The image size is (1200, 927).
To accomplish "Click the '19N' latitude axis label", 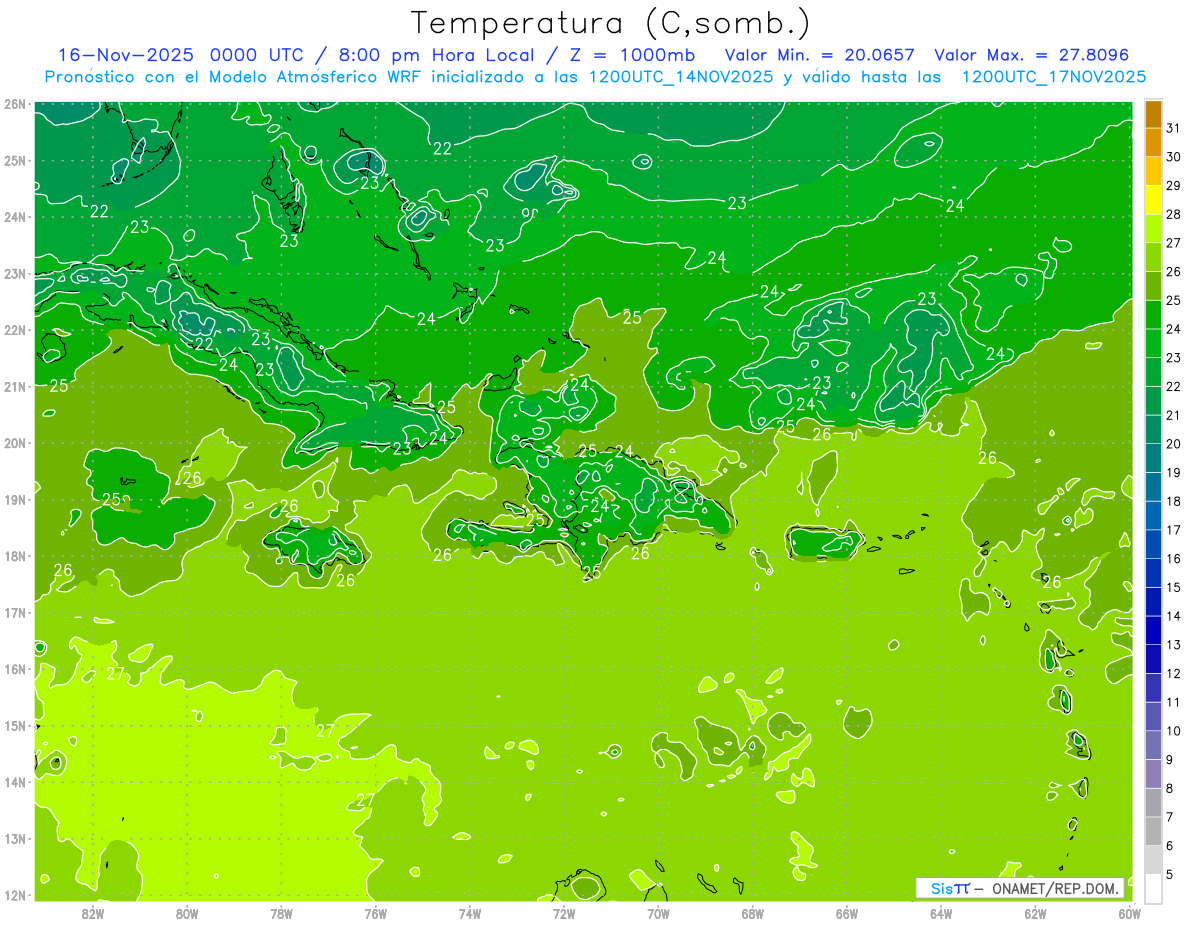I will tap(14, 499).
